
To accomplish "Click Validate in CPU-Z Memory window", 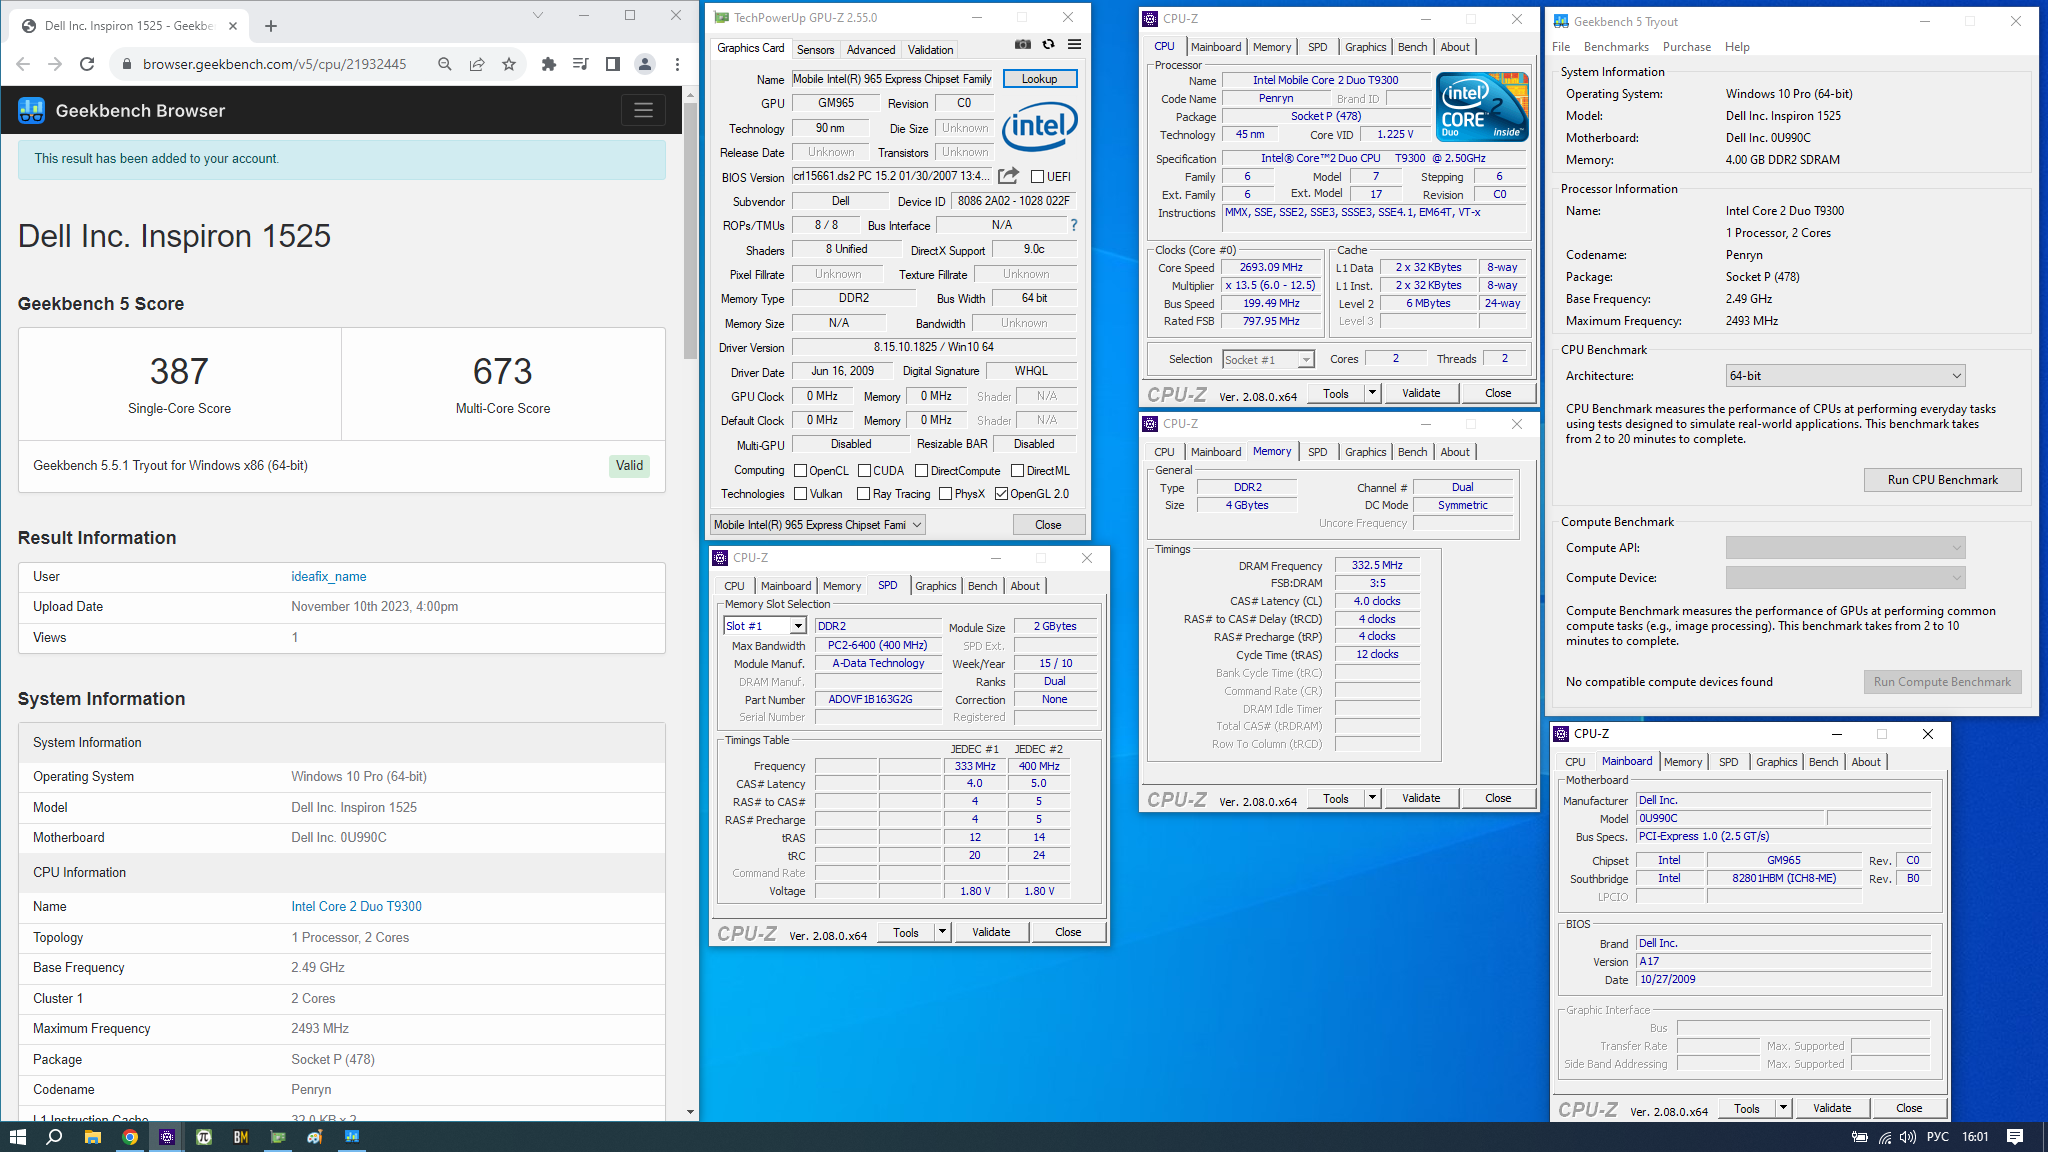I will [1421, 798].
